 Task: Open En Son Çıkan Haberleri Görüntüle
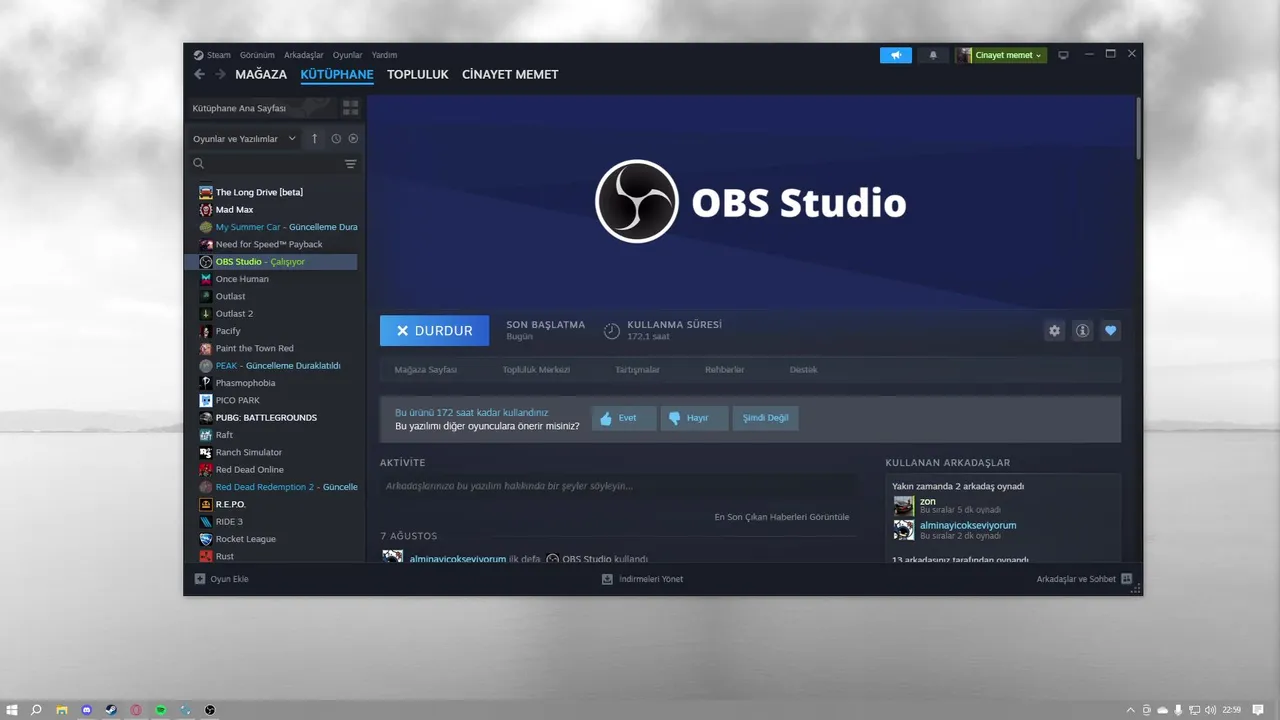click(782, 517)
